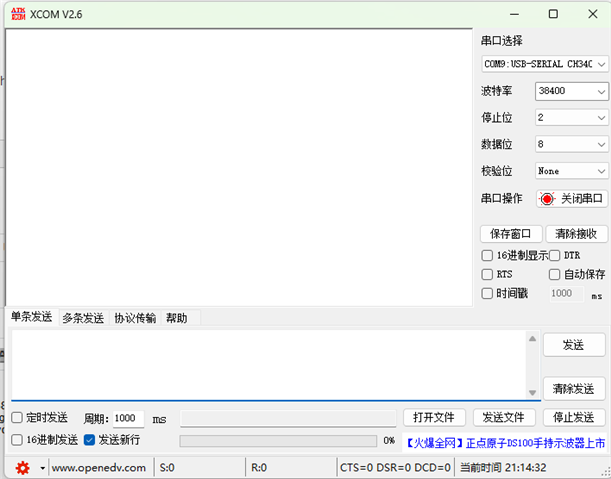Enable the 时间戳 checkbox

pos(487,293)
